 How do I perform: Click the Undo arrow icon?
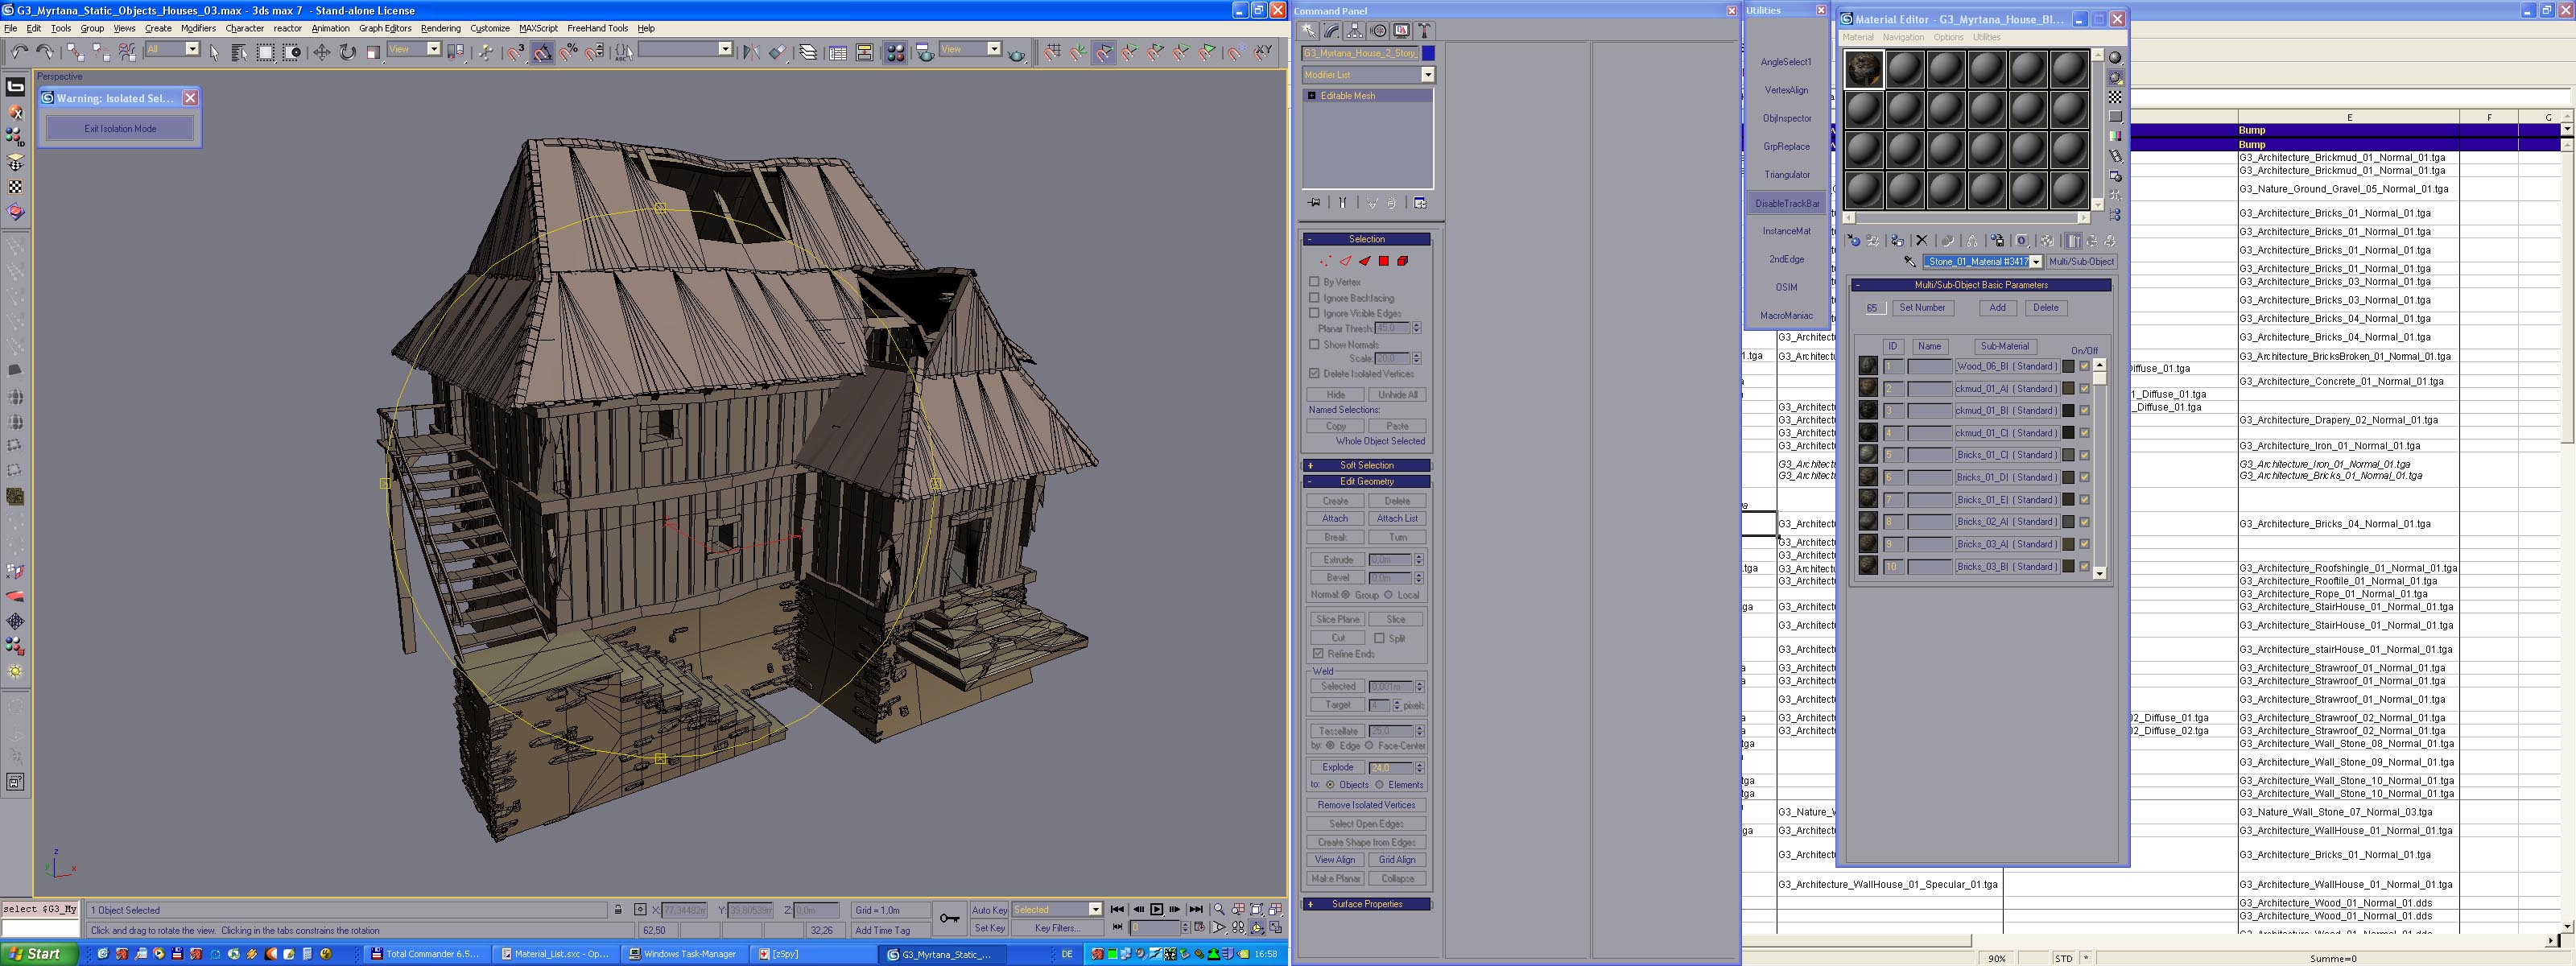click(19, 51)
